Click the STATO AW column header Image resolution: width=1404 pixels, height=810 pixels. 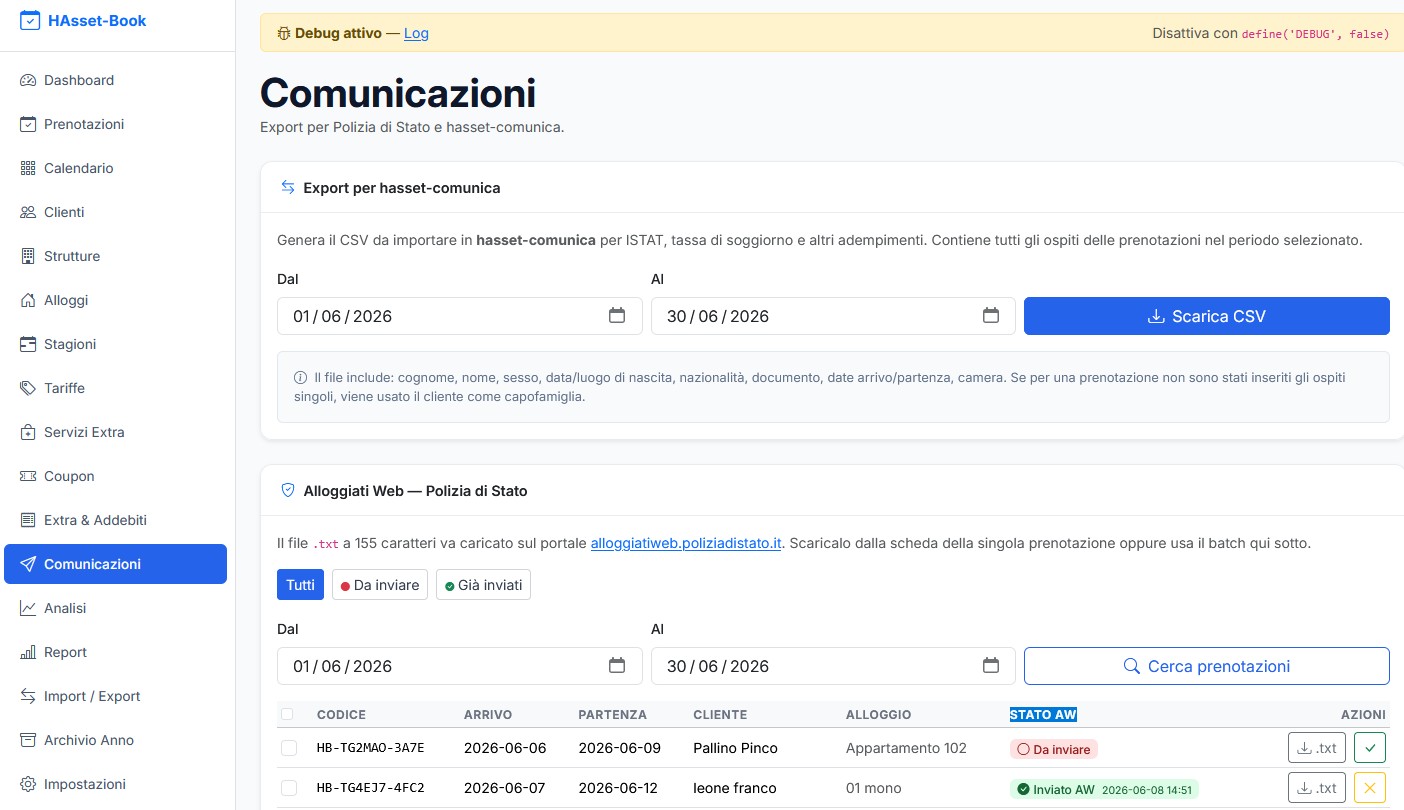[1043, 715]
